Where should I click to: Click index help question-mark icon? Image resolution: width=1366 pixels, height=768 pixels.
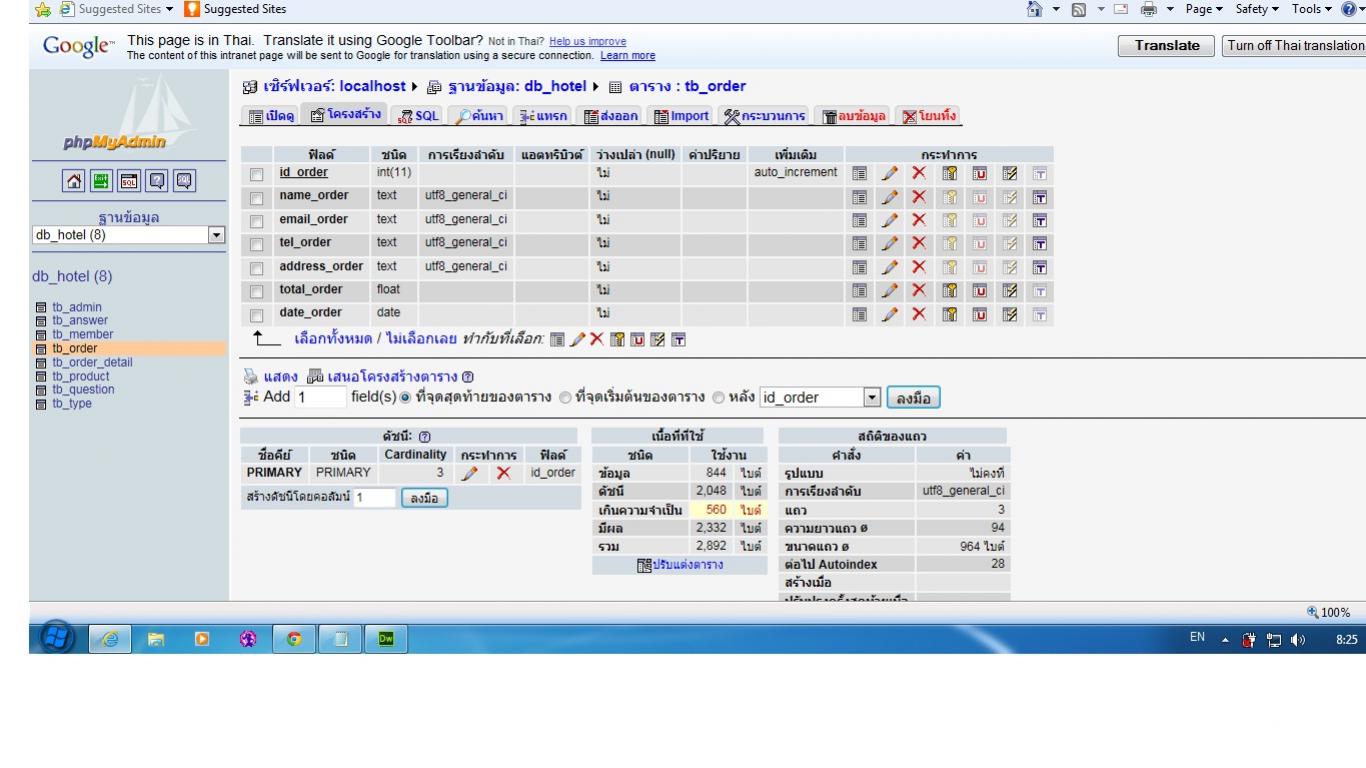tap(427, 437)
